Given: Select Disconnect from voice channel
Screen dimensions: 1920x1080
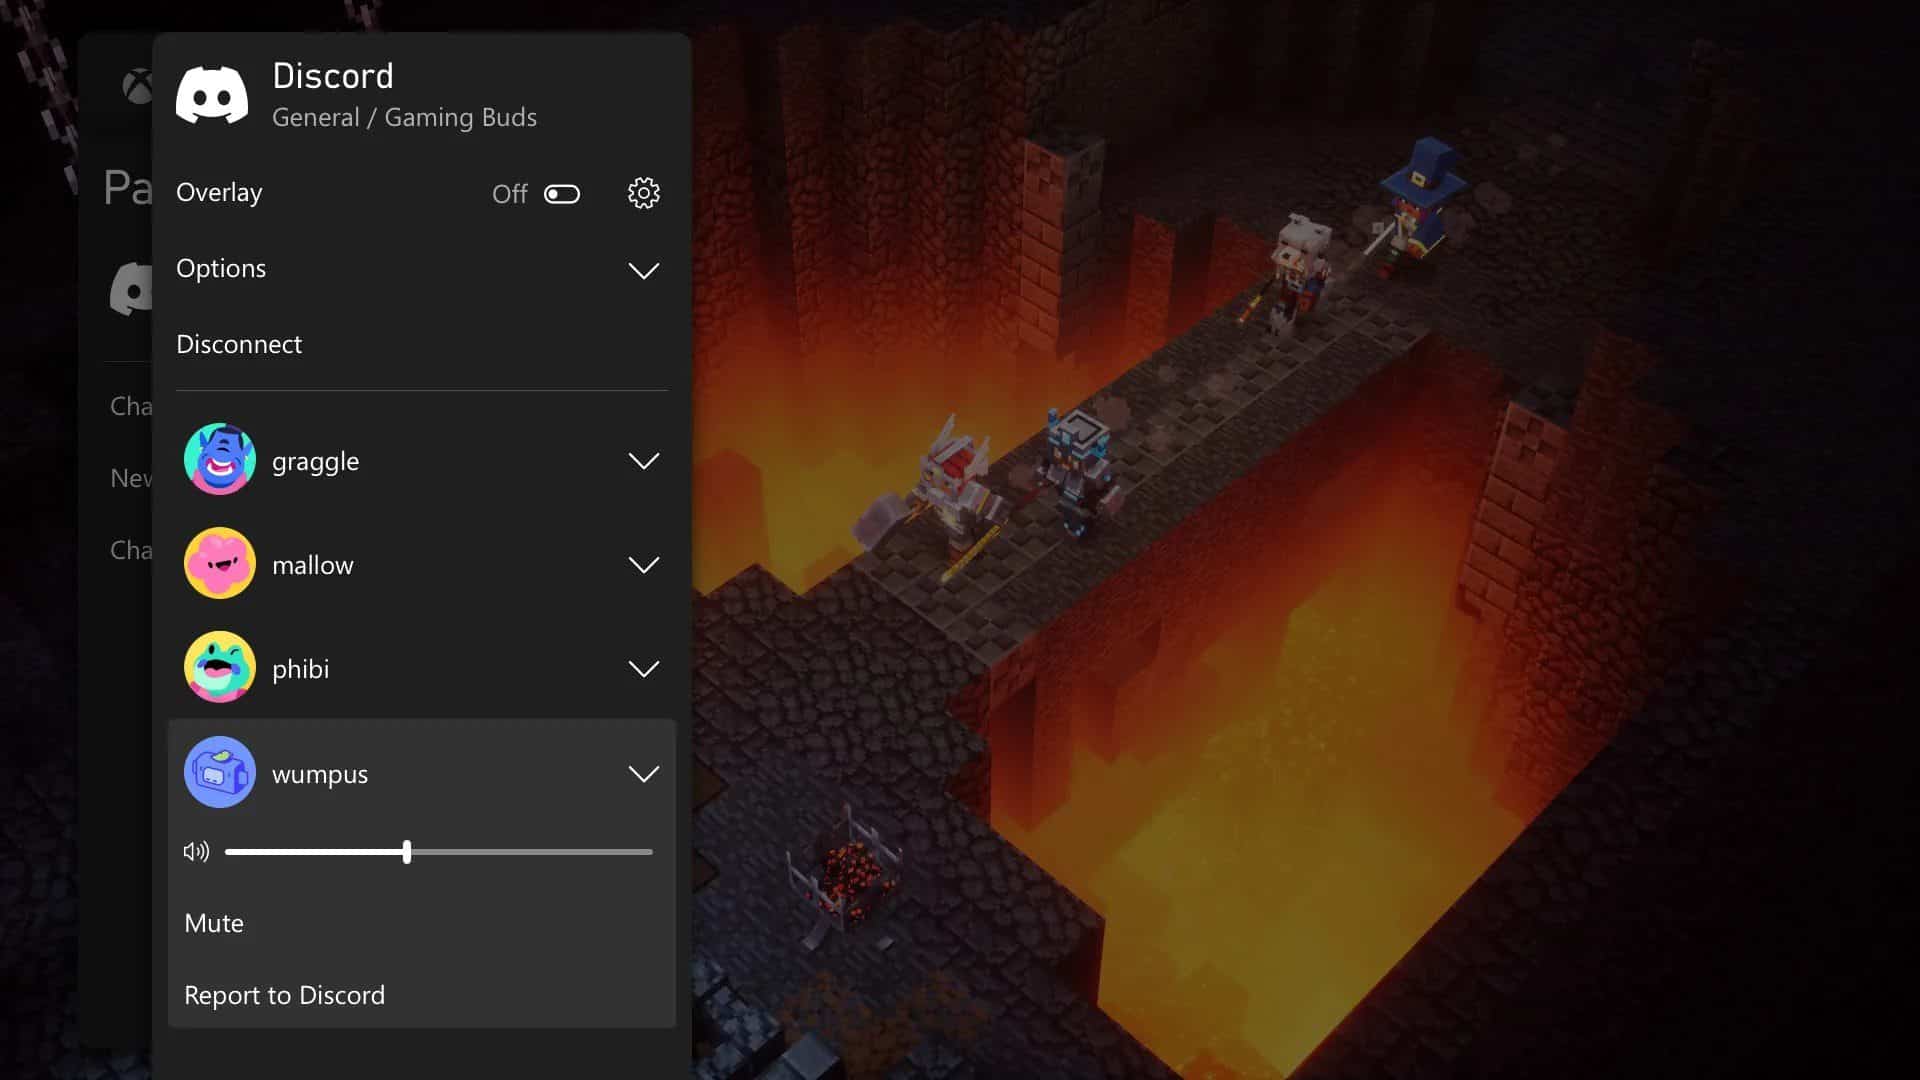Looking at the screenshot, I should point(239,343).
